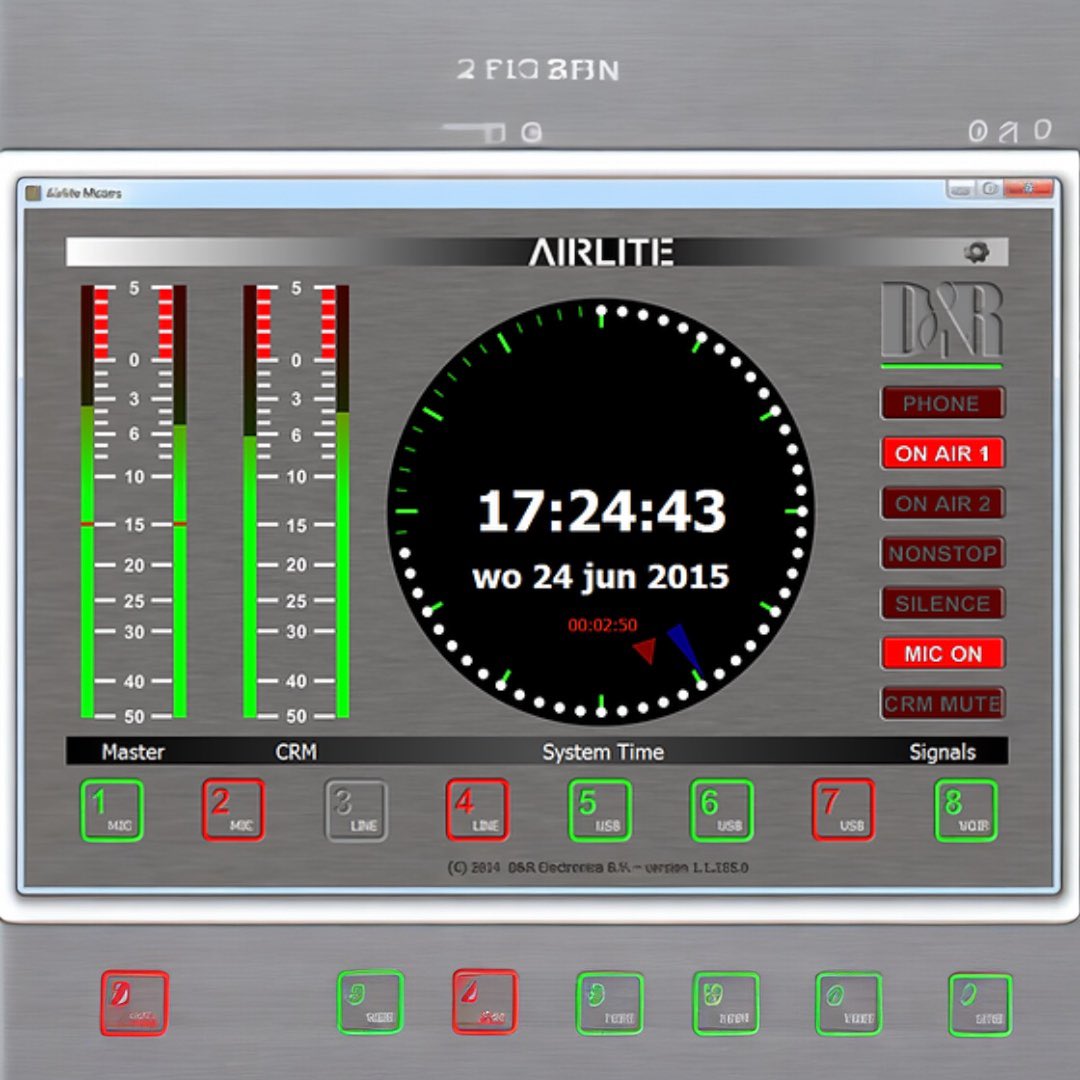
Task: Toggle the MIC ON indicator
Action: (942, 654)
